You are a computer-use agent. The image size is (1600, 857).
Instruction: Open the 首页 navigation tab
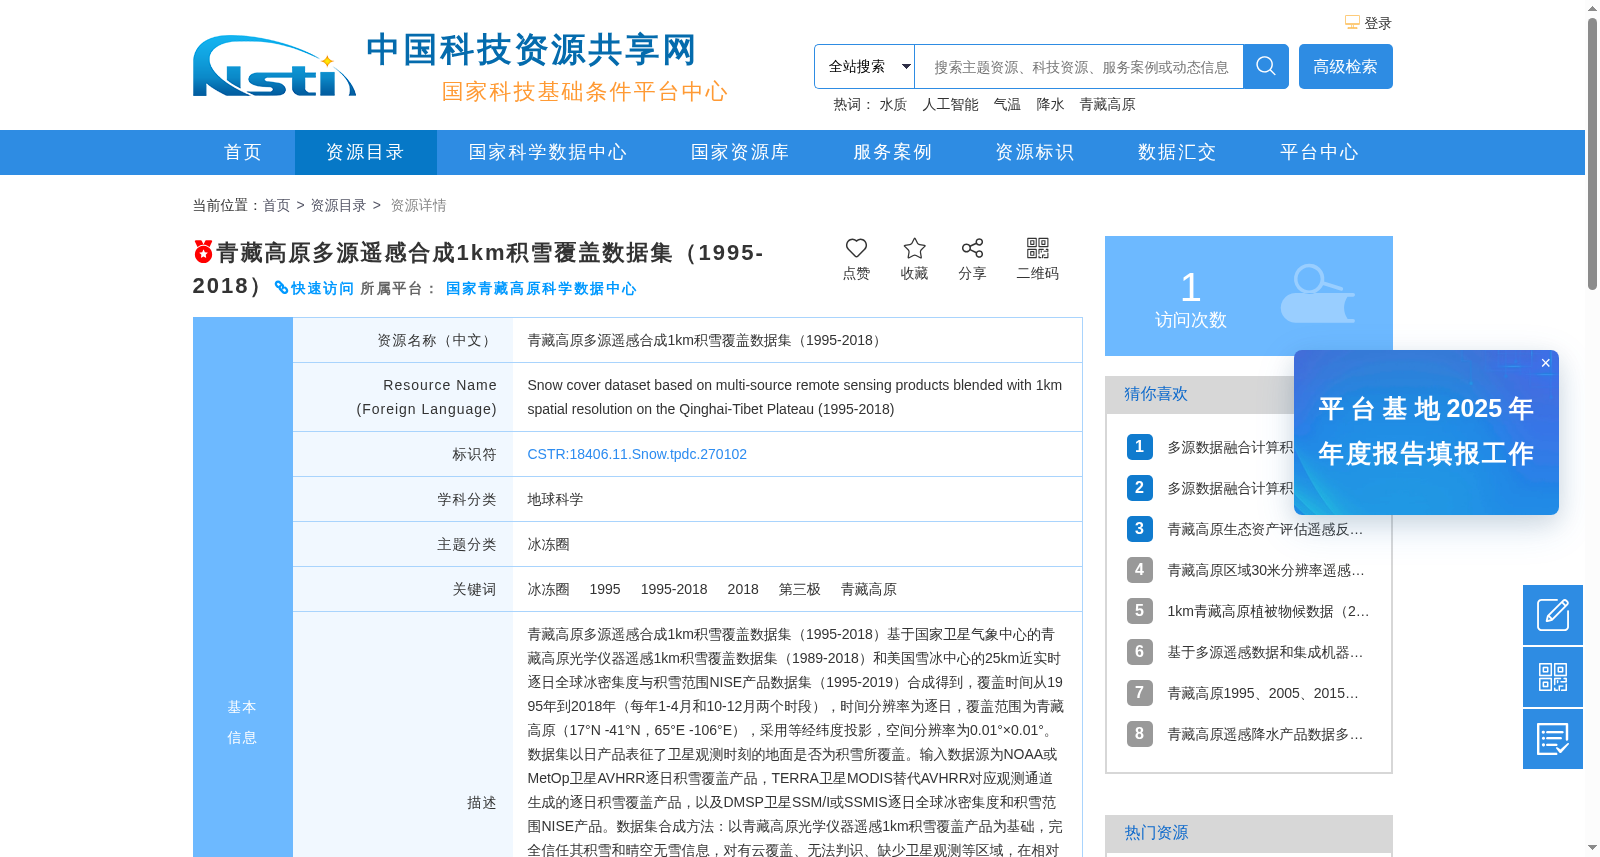coord(243,152)
